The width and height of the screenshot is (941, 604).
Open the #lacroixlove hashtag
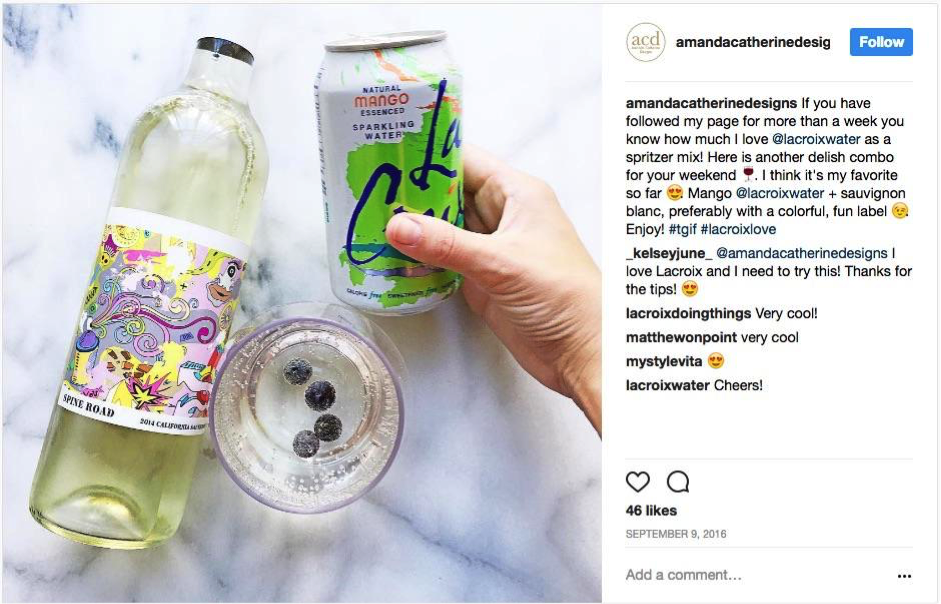click(738, 229)
